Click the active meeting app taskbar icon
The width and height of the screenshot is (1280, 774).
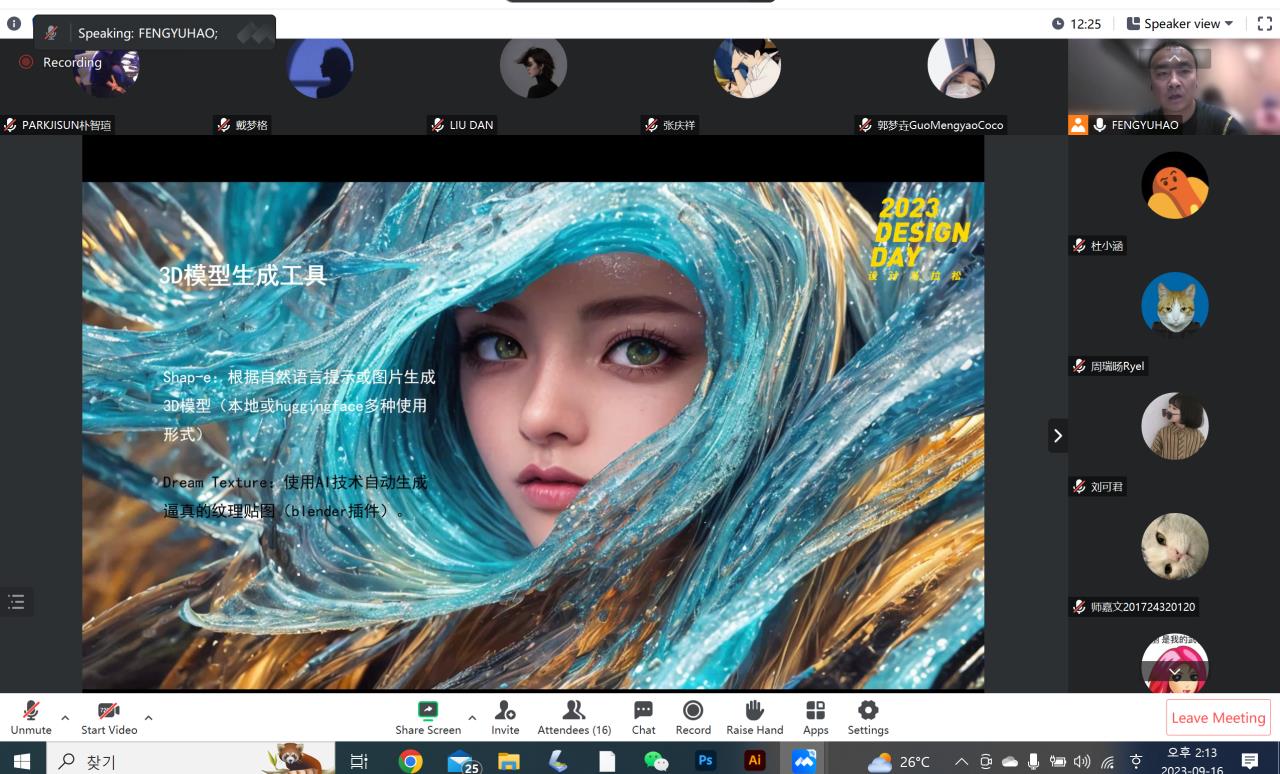pos(804,762)
